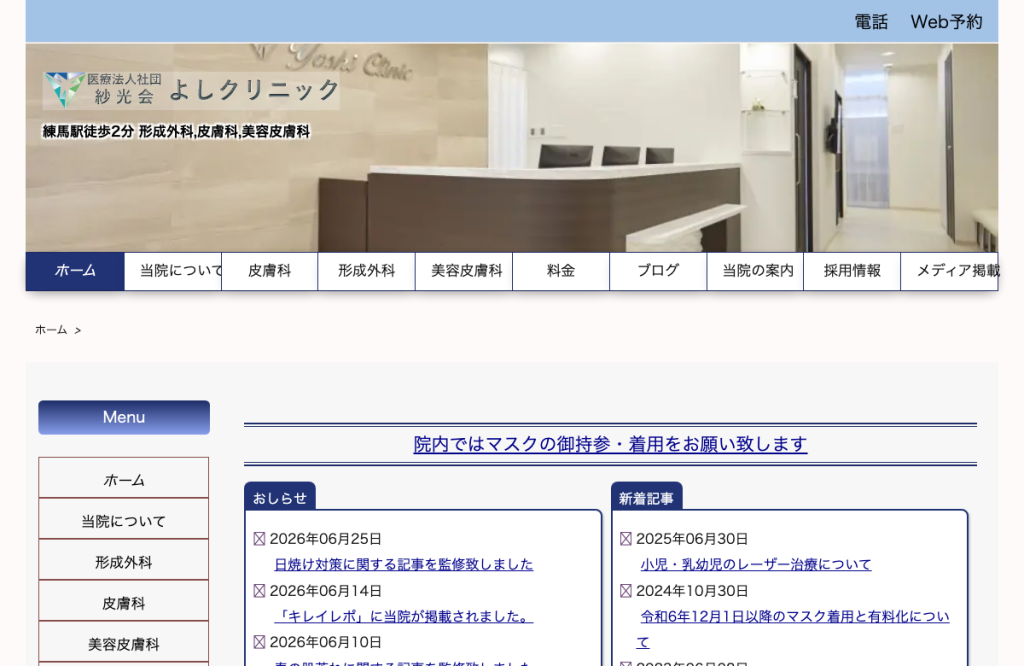Viewport: 1024px width, 666px height.
Task: Select 当院について in the sidebar menu
Action: (x=123, y=521)
